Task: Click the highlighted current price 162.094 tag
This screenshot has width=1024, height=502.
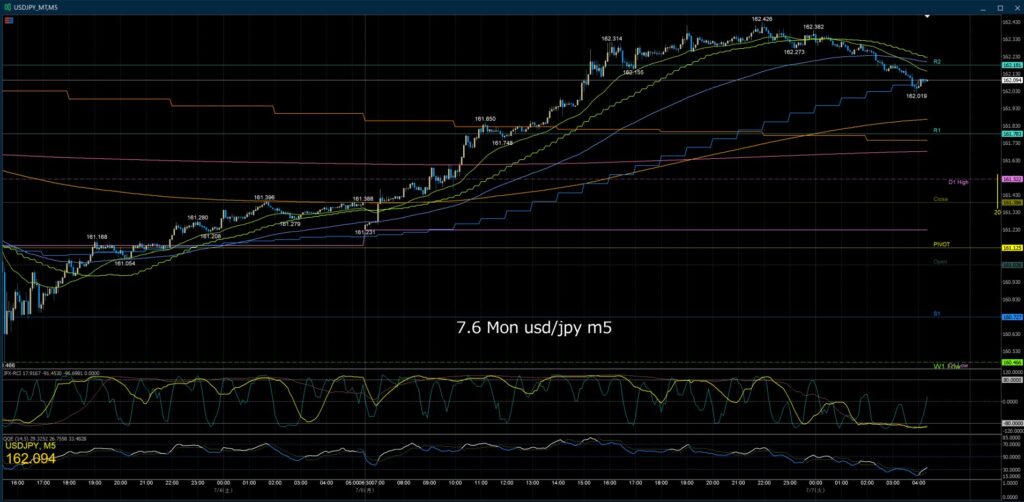Action: click(1011, 80)
